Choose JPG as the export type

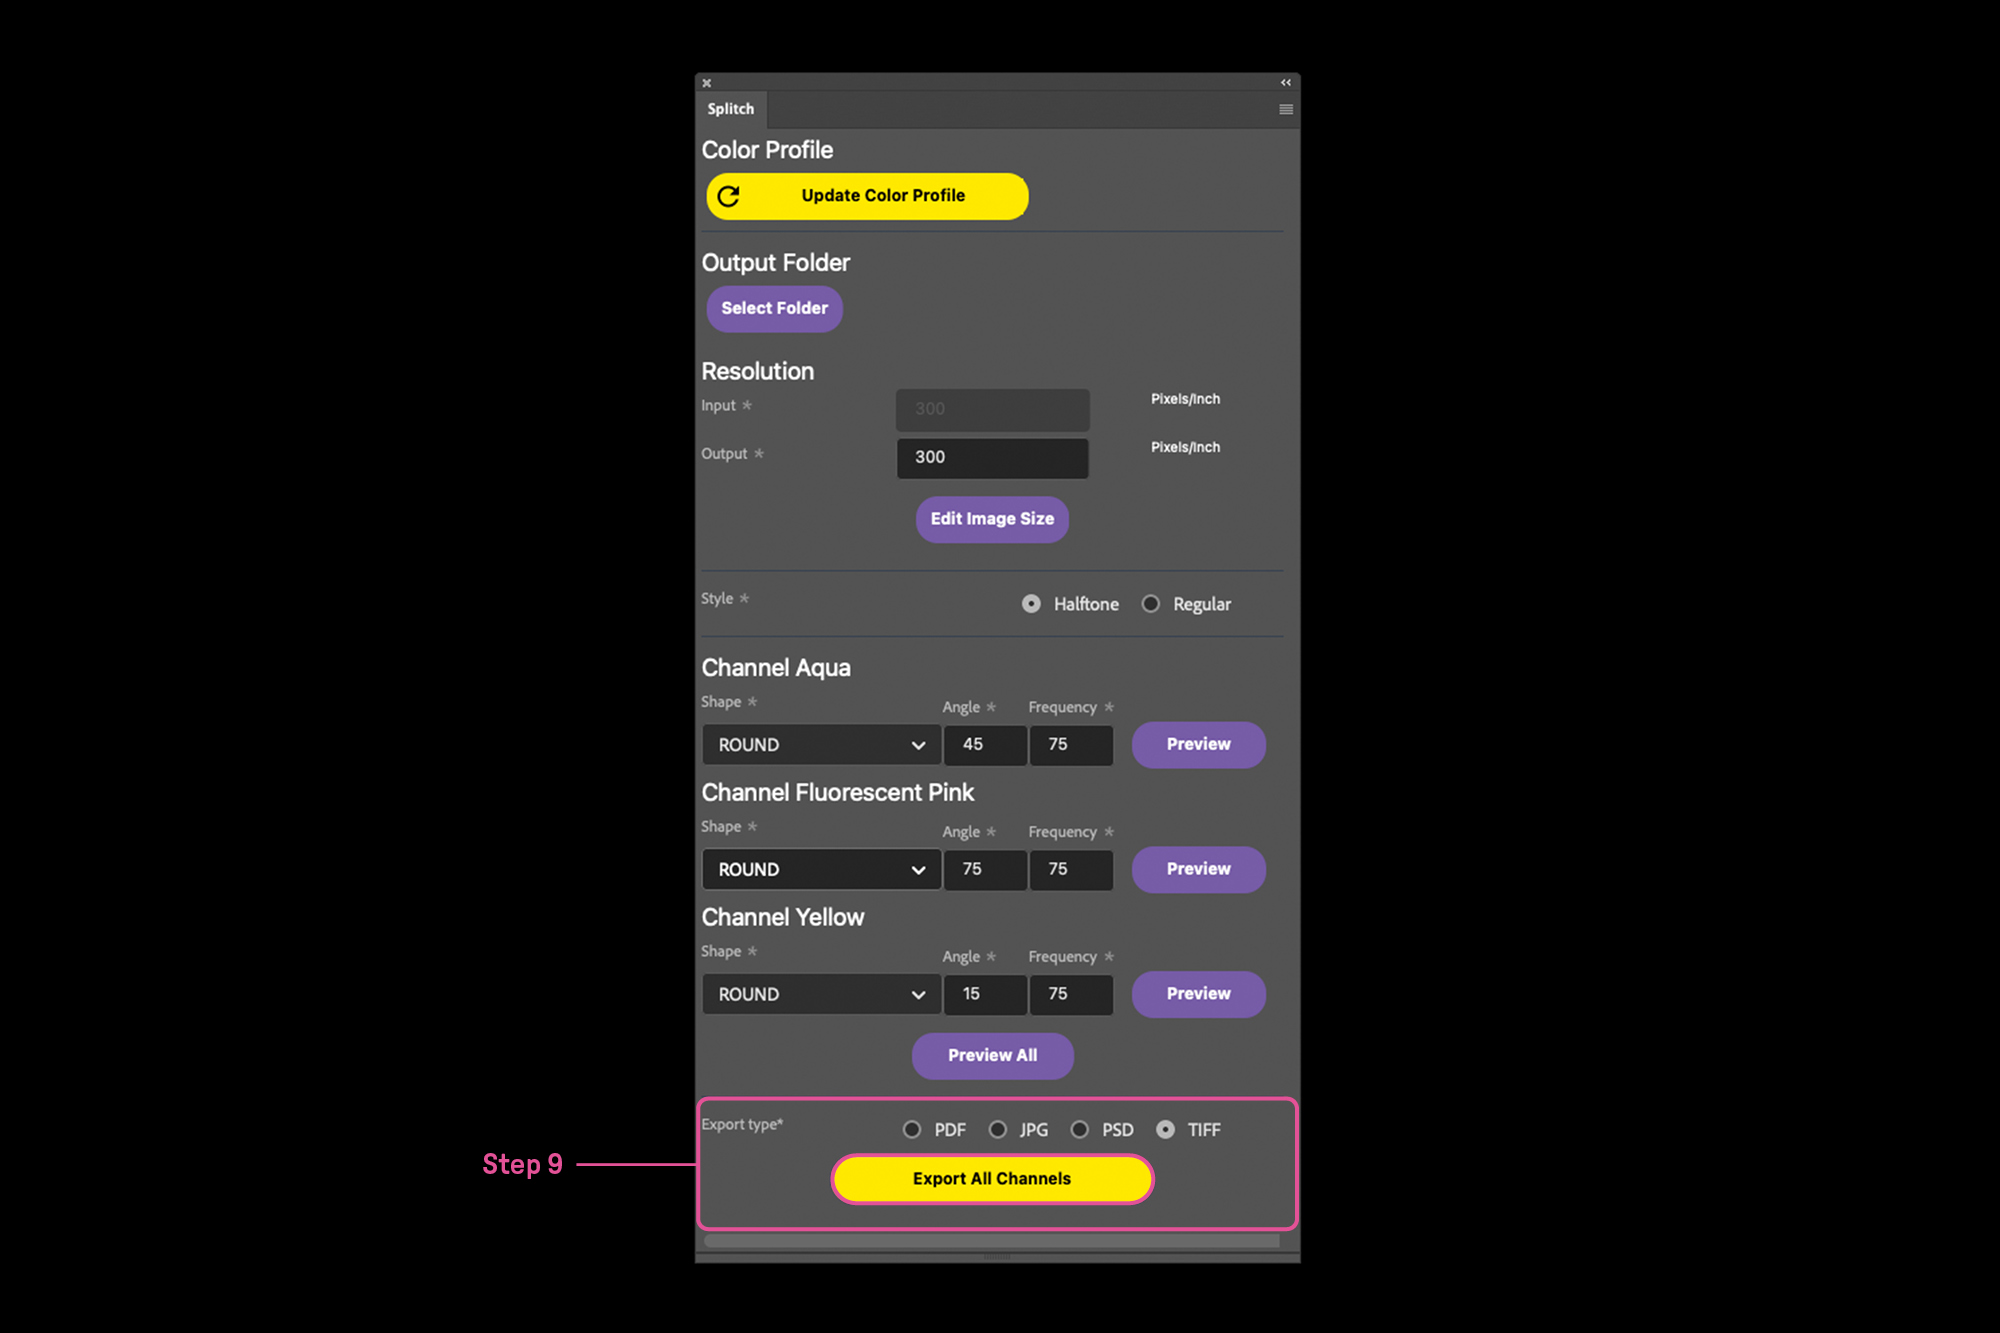tap(998, 1129)
